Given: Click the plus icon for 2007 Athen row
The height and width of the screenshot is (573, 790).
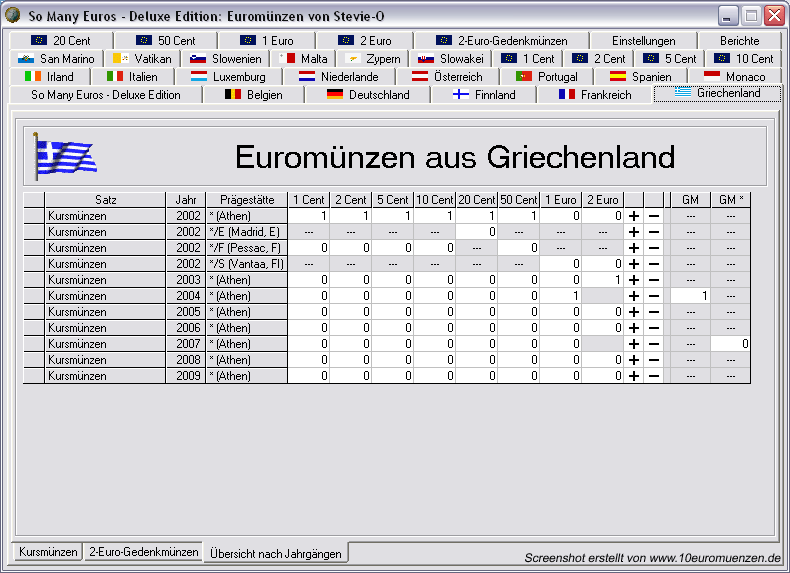Looking at the screenshot, I should 633,344.
